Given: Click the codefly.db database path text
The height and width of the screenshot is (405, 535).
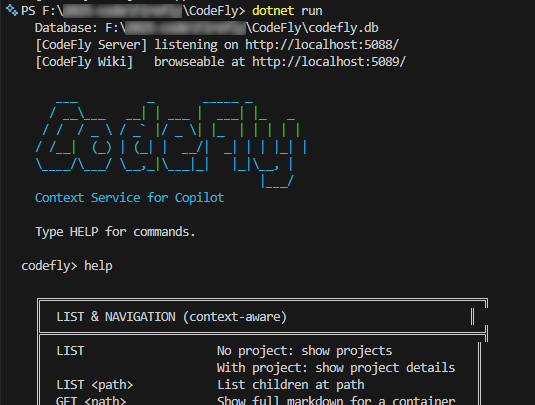Looking at the screenshot, I should point(242,28).
